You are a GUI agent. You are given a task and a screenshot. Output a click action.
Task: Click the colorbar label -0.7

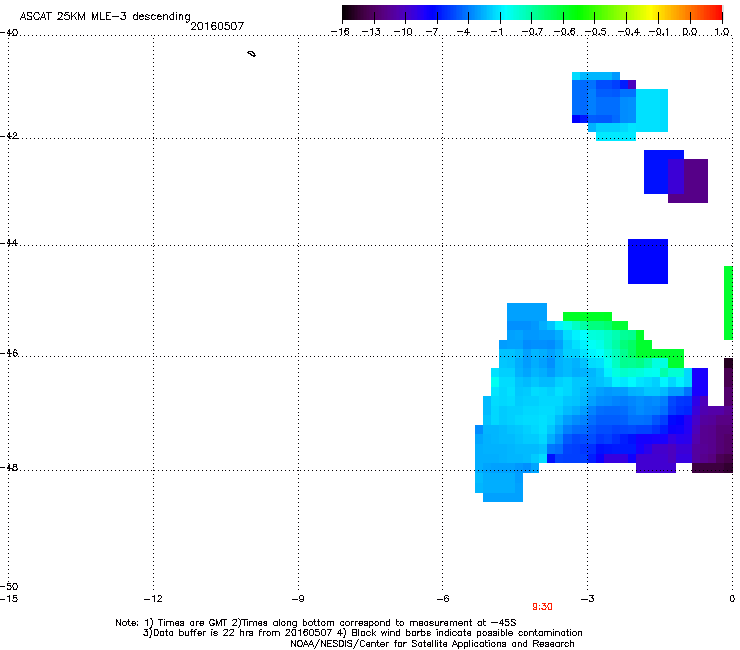pos(532,32)
